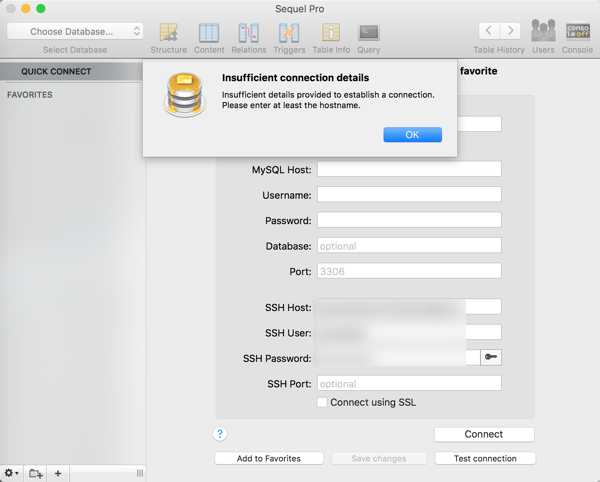Open the Content view

[209, 38]
